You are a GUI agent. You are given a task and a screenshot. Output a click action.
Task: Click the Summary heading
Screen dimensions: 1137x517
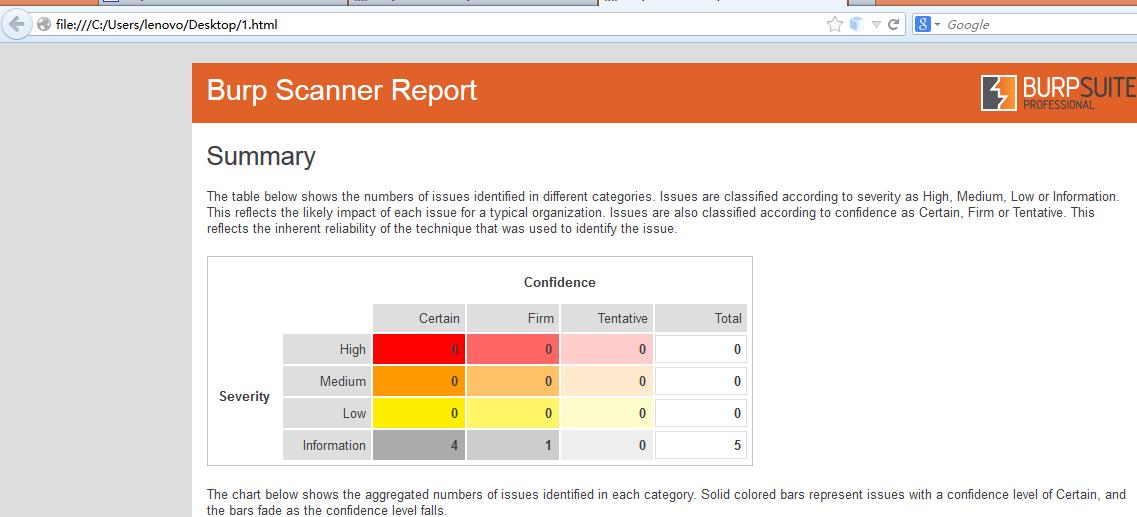[x=261, y=157]
